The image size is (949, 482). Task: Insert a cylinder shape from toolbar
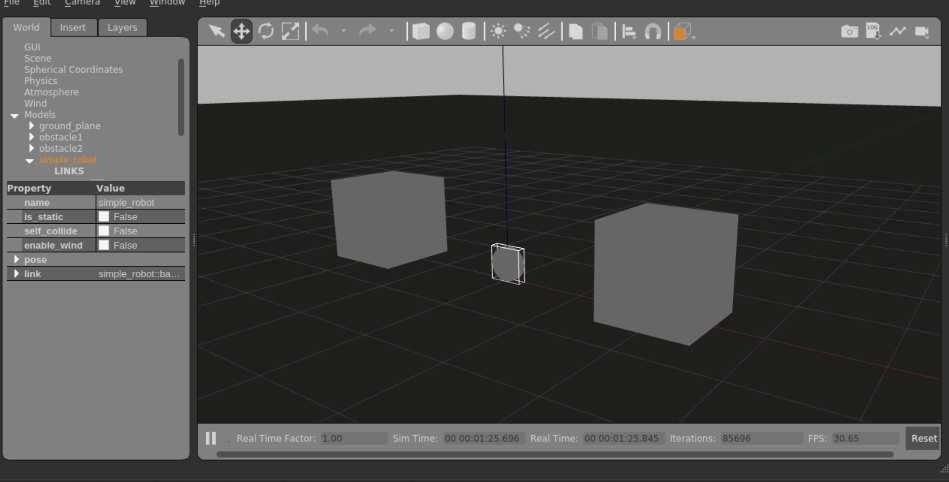[x=469, y=31]
